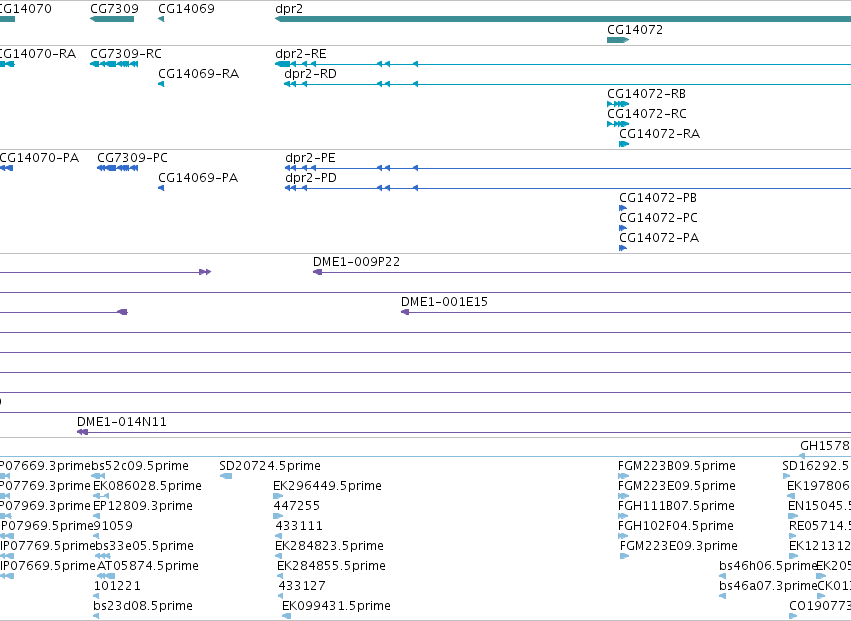Select the CG7309-PC coding exon glyph
Viewport: 851px width, 621px height.
118,168
